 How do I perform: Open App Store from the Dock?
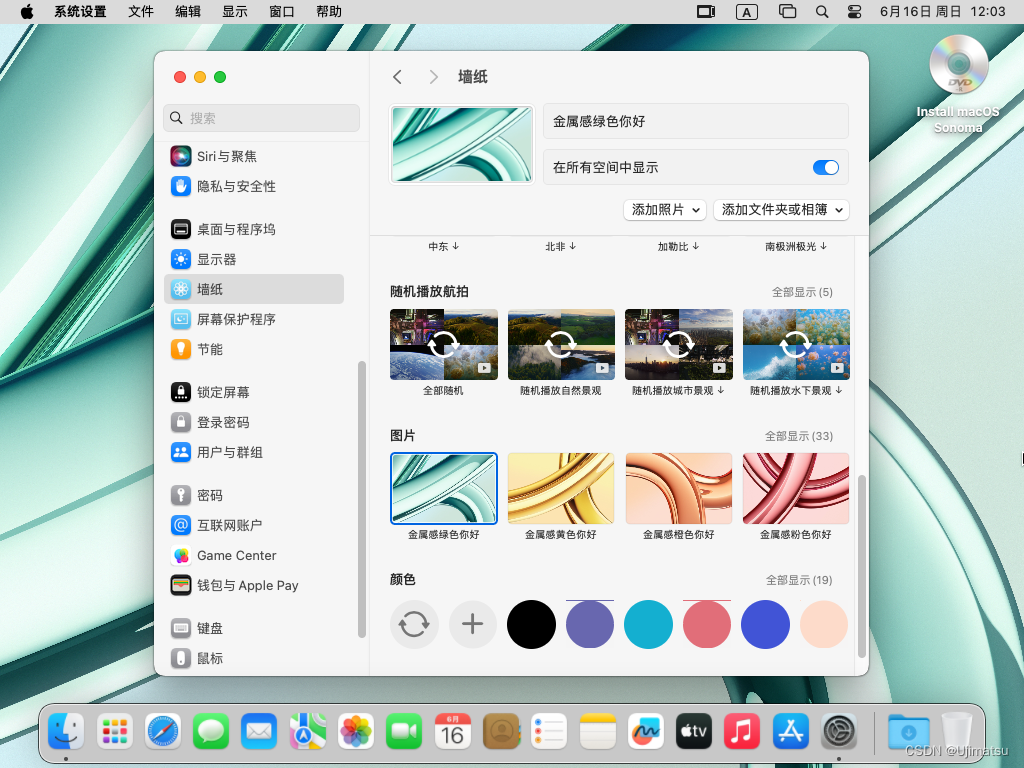pyautogui.click(x=790, y=731)
